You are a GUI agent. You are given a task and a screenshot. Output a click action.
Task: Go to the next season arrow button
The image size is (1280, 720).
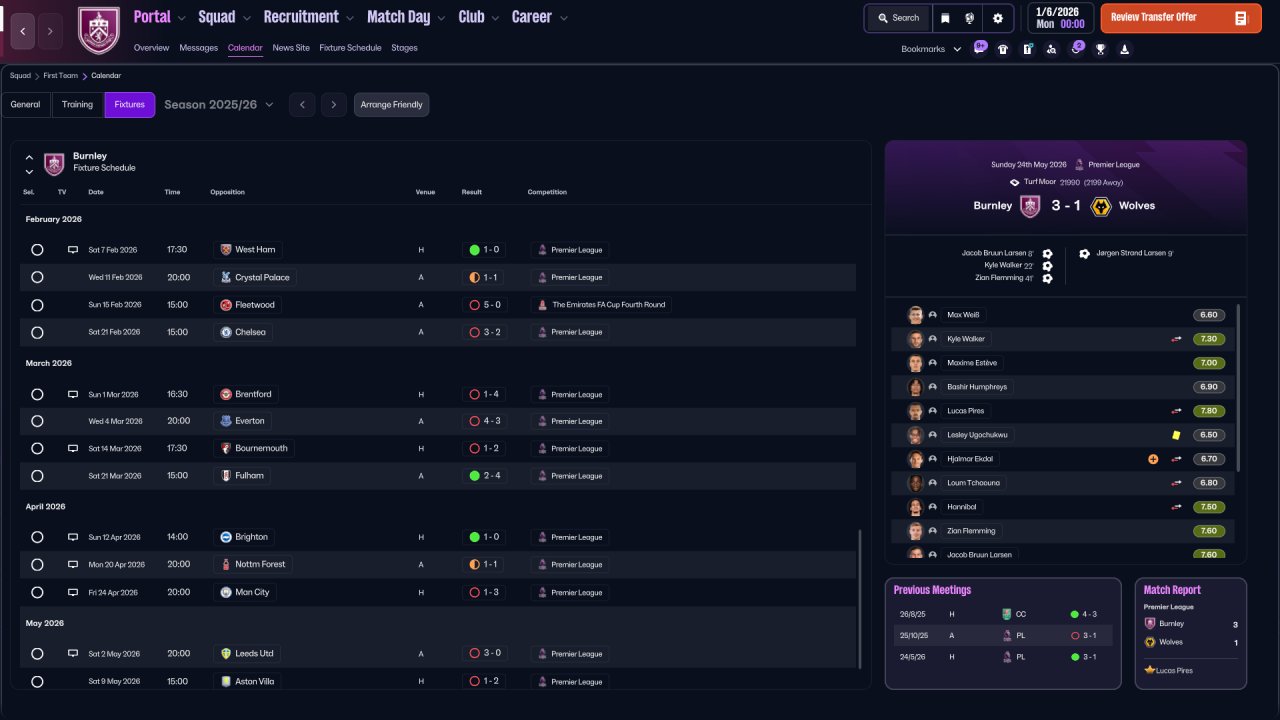[334, 105]
